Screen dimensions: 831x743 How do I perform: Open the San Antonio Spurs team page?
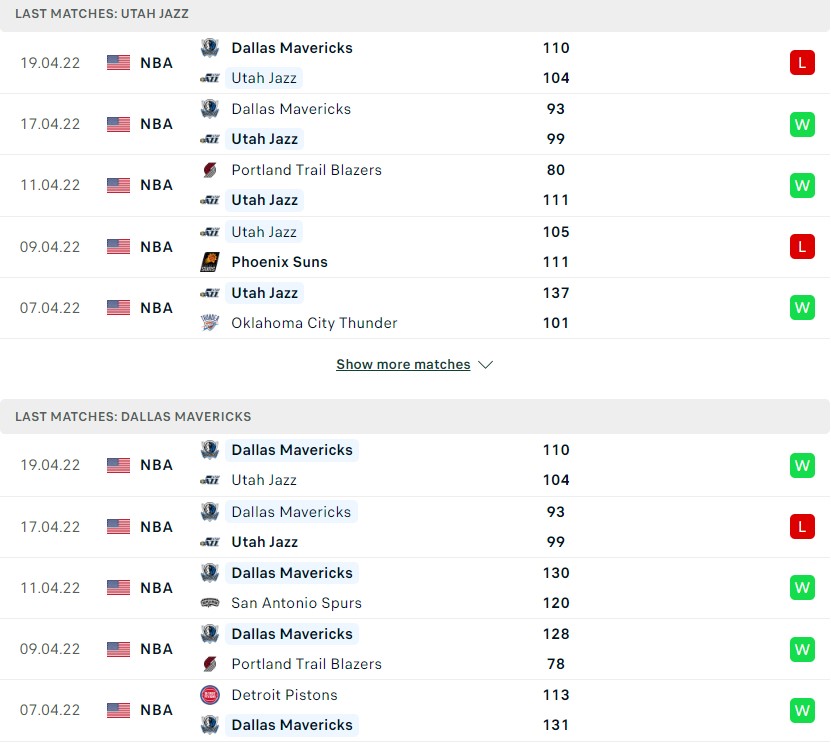(296, 603)
